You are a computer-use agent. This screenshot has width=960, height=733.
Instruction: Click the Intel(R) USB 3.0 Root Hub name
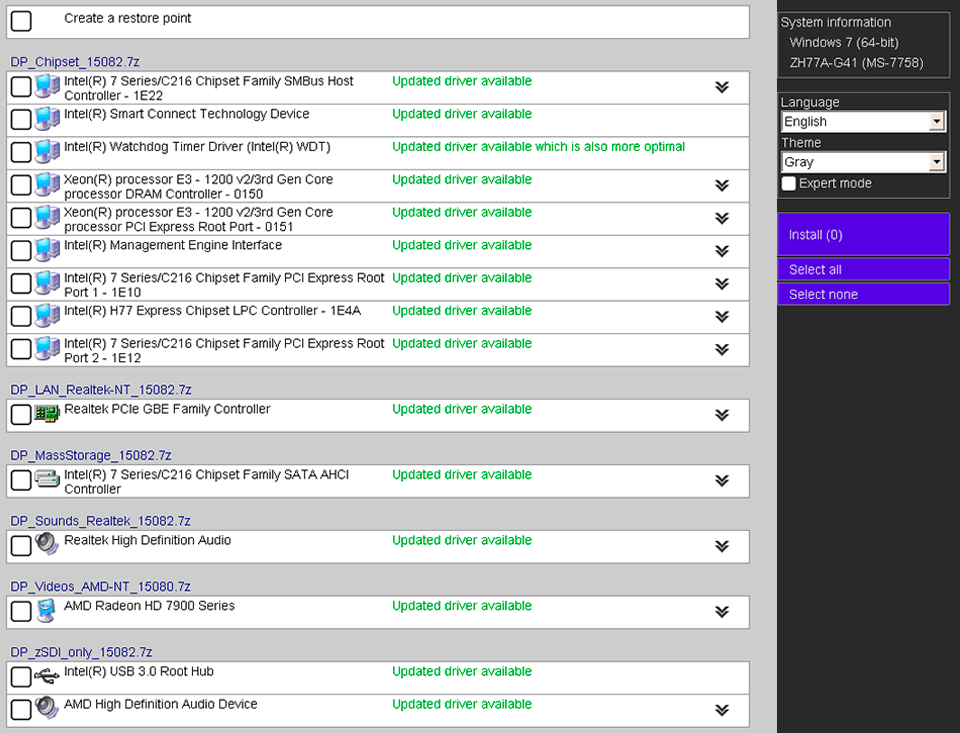point(139,672)
